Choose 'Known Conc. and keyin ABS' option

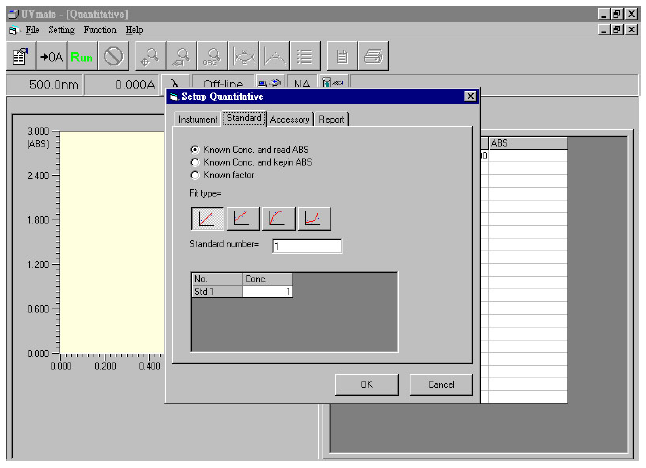[194, 161]
